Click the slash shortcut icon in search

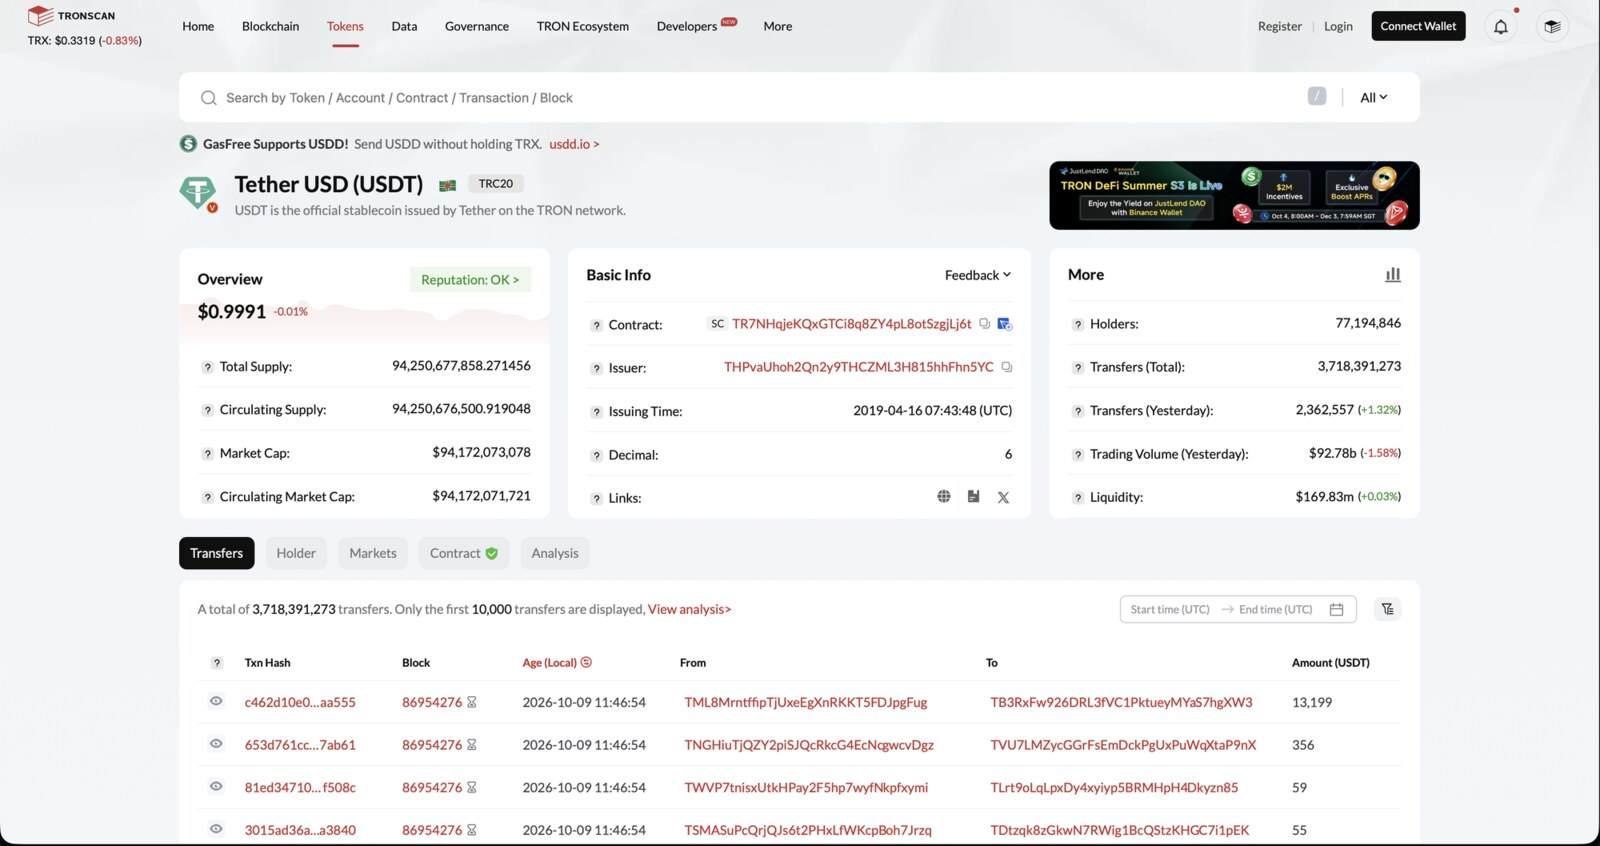tap(1317, 96)
